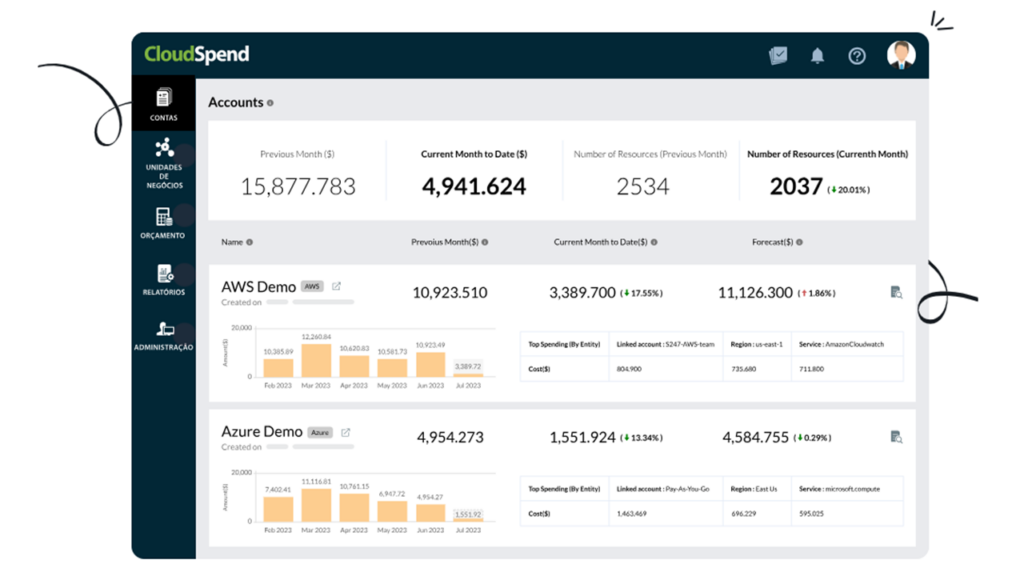
Task: Select Azure Demo previous month 4,954.273
Action: [x=450, y=438]
